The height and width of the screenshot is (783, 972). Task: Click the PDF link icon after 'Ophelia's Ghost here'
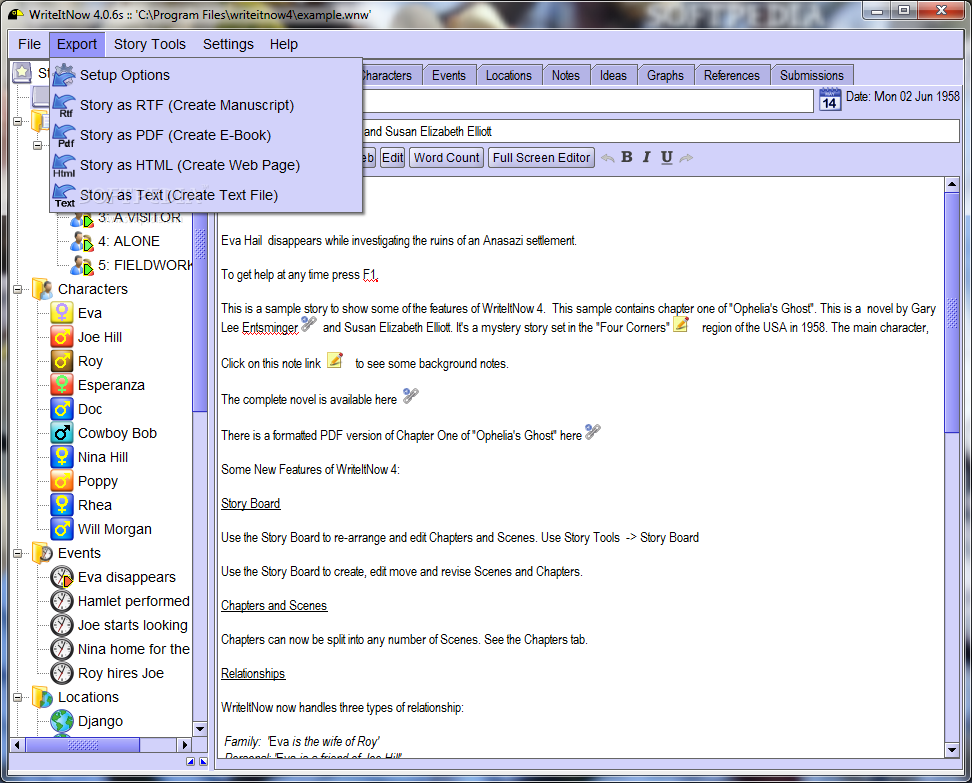(593, 431)
